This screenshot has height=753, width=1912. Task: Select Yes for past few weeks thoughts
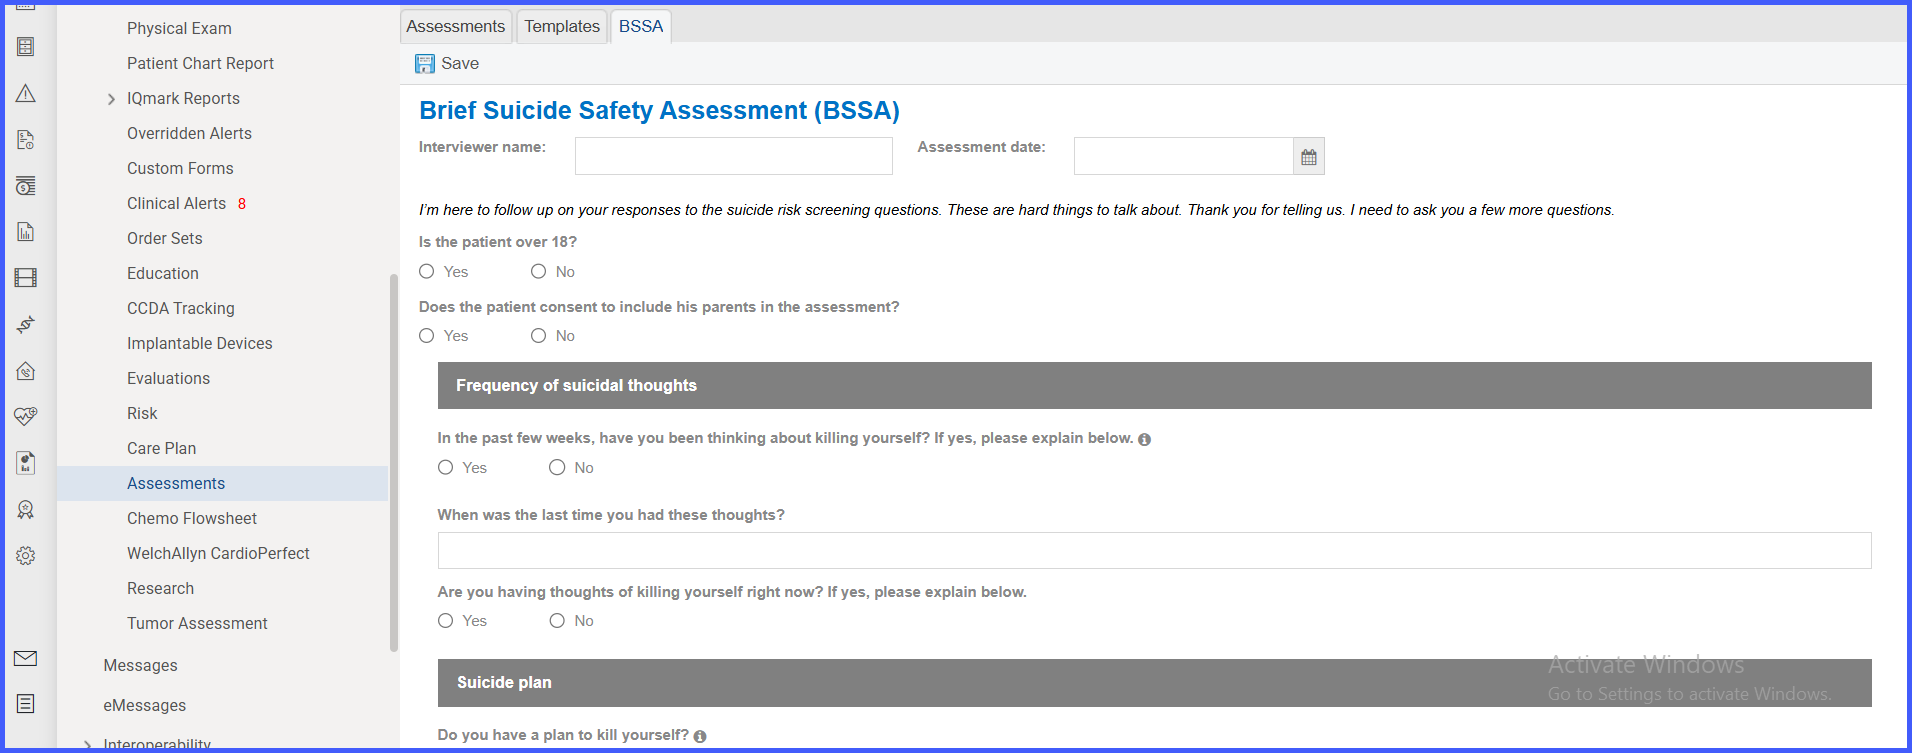pos(446,468)
